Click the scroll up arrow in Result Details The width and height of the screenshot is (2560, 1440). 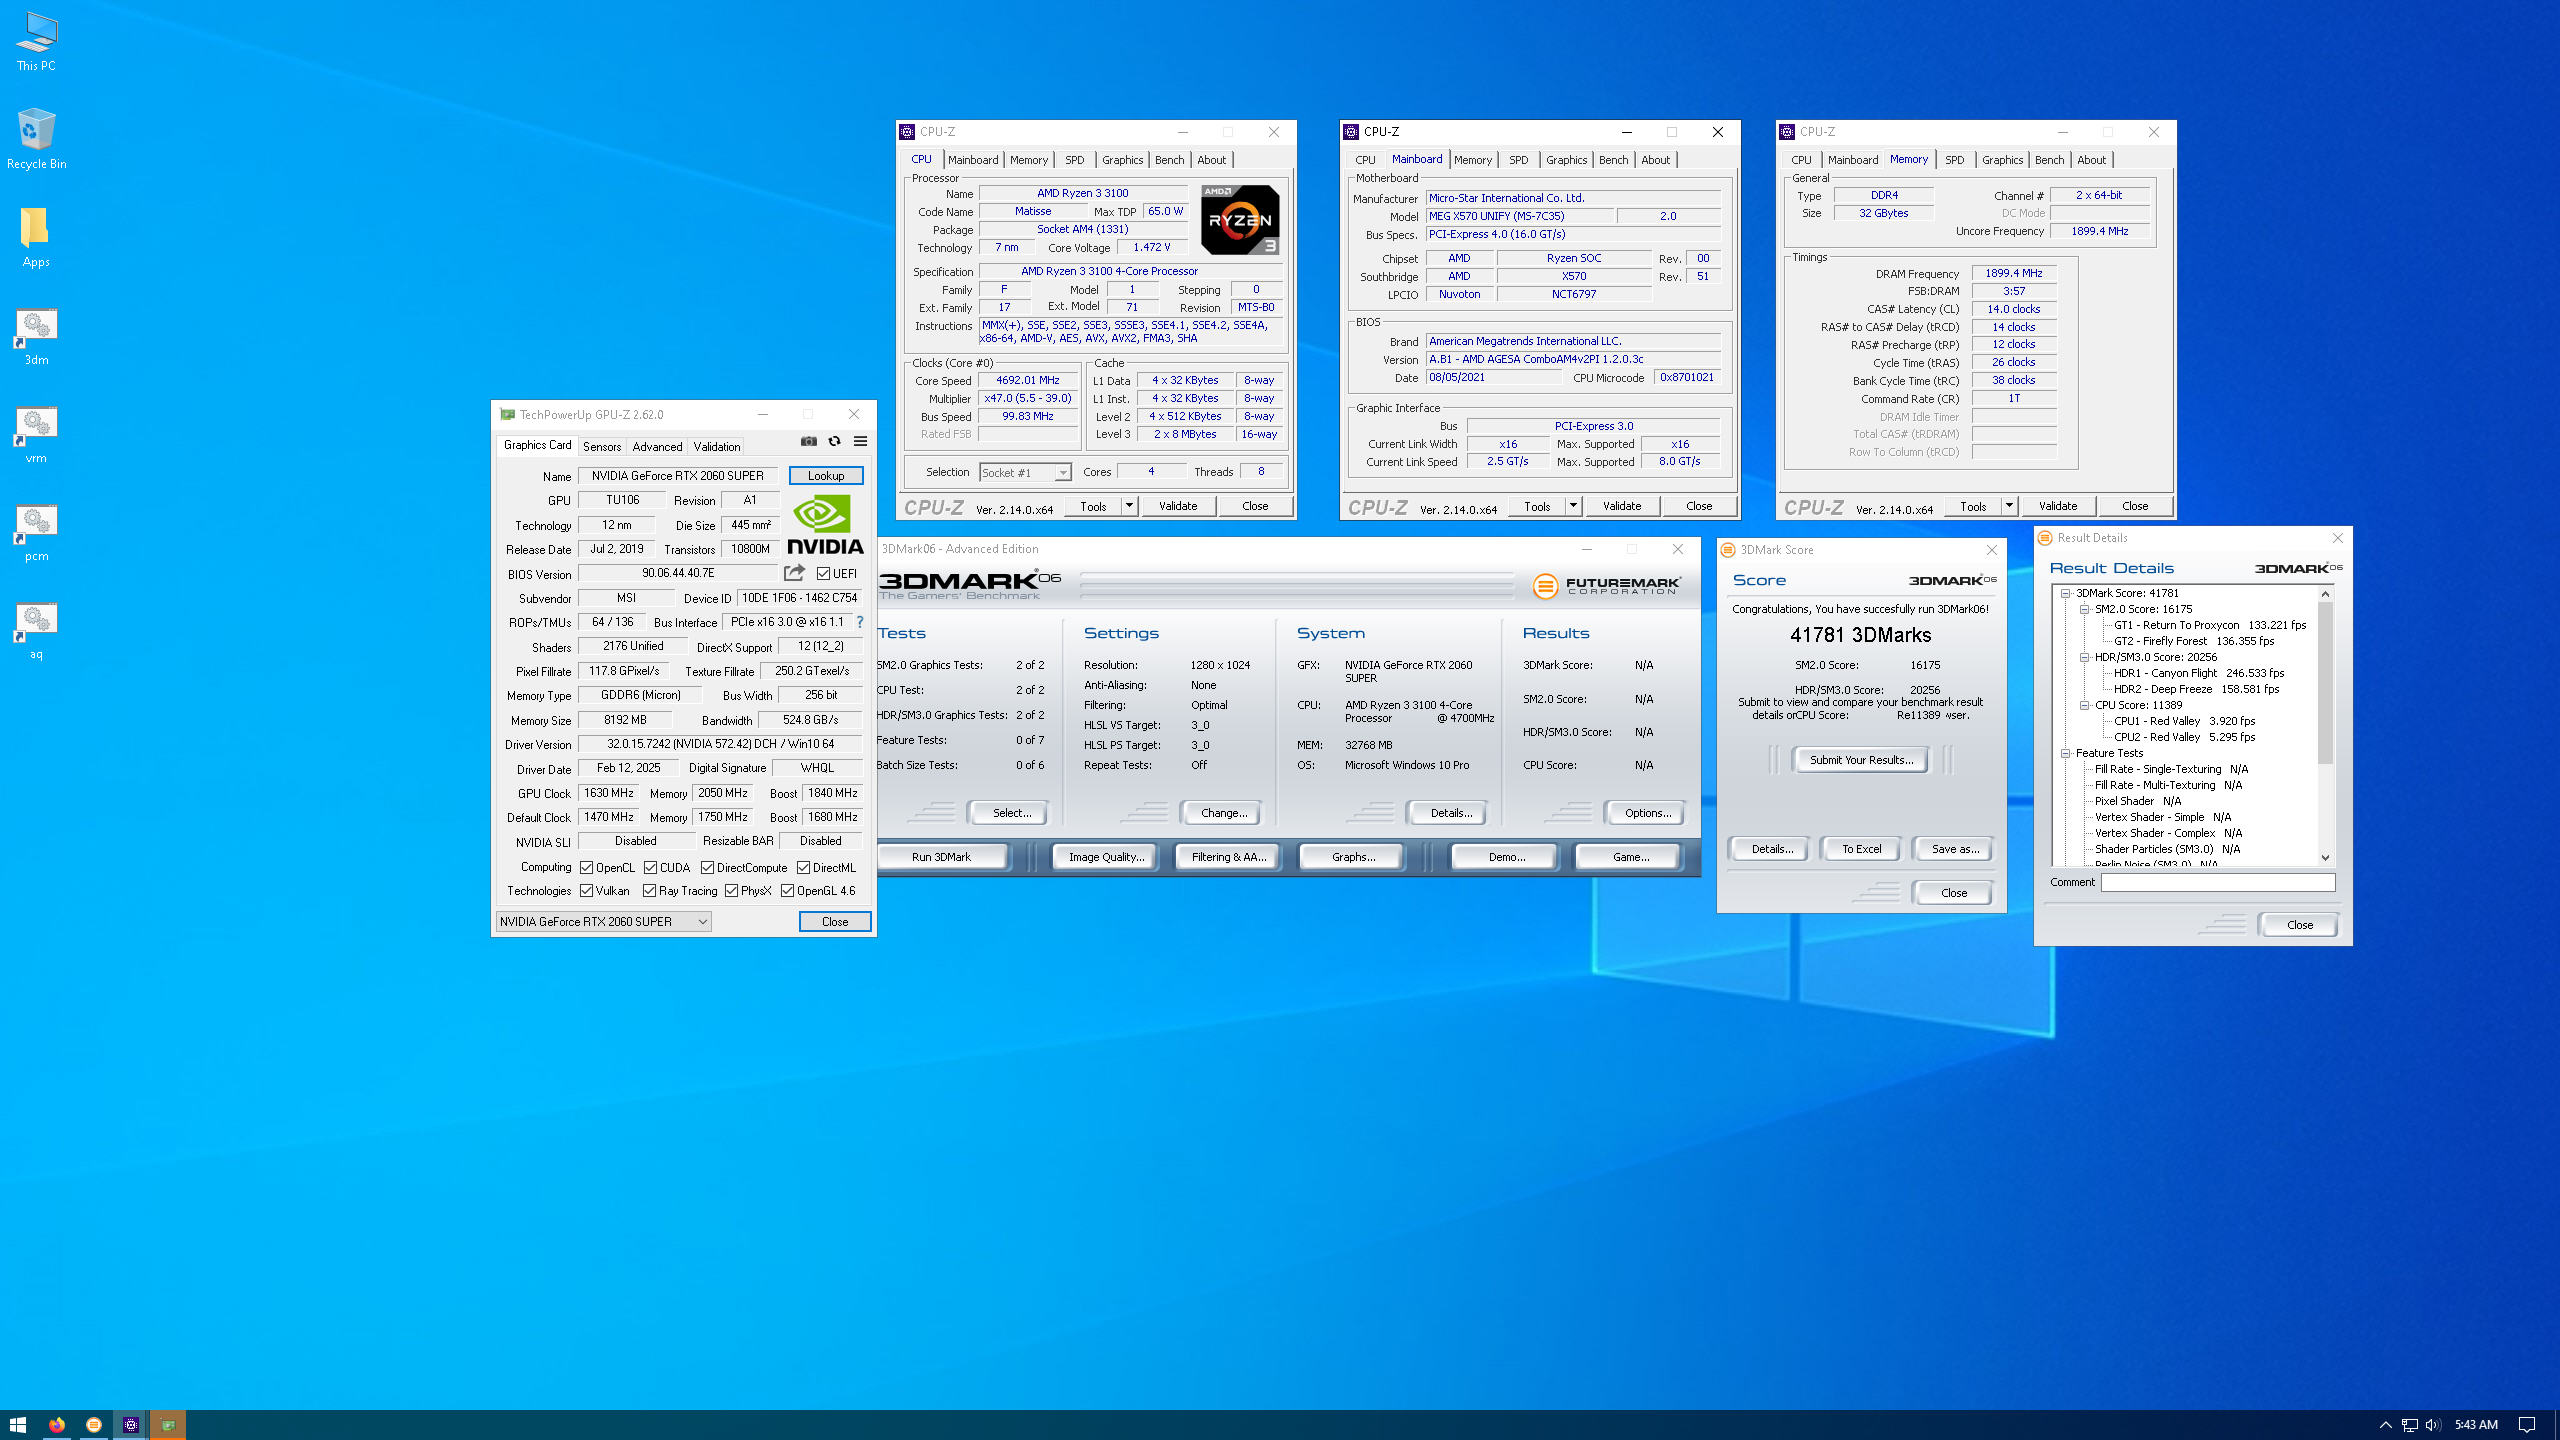coord(2325,594)
